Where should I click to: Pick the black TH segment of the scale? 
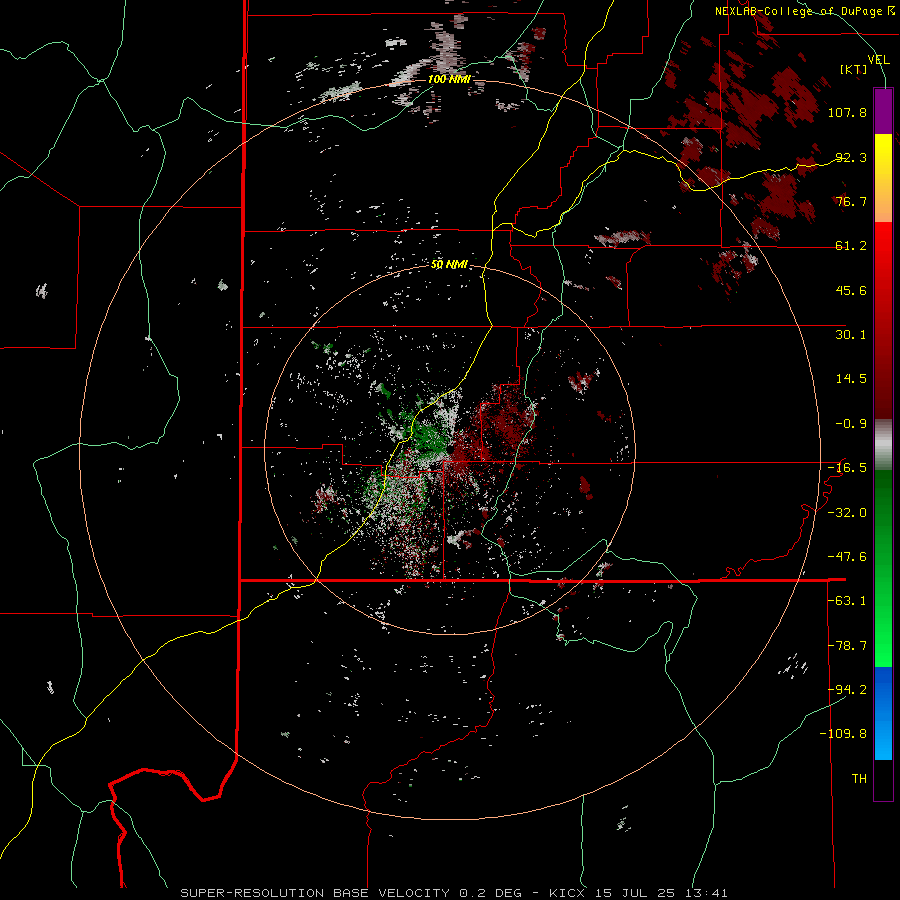click(883, 779)
